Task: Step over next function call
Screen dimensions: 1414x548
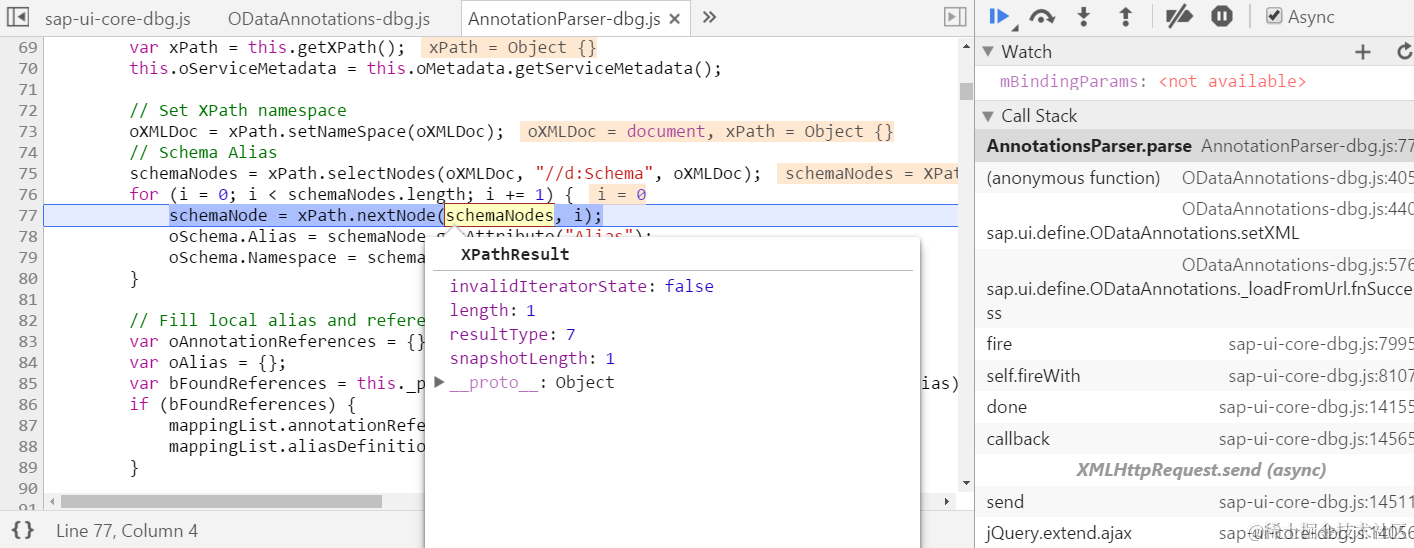Action: click(x=1042, y=16)
